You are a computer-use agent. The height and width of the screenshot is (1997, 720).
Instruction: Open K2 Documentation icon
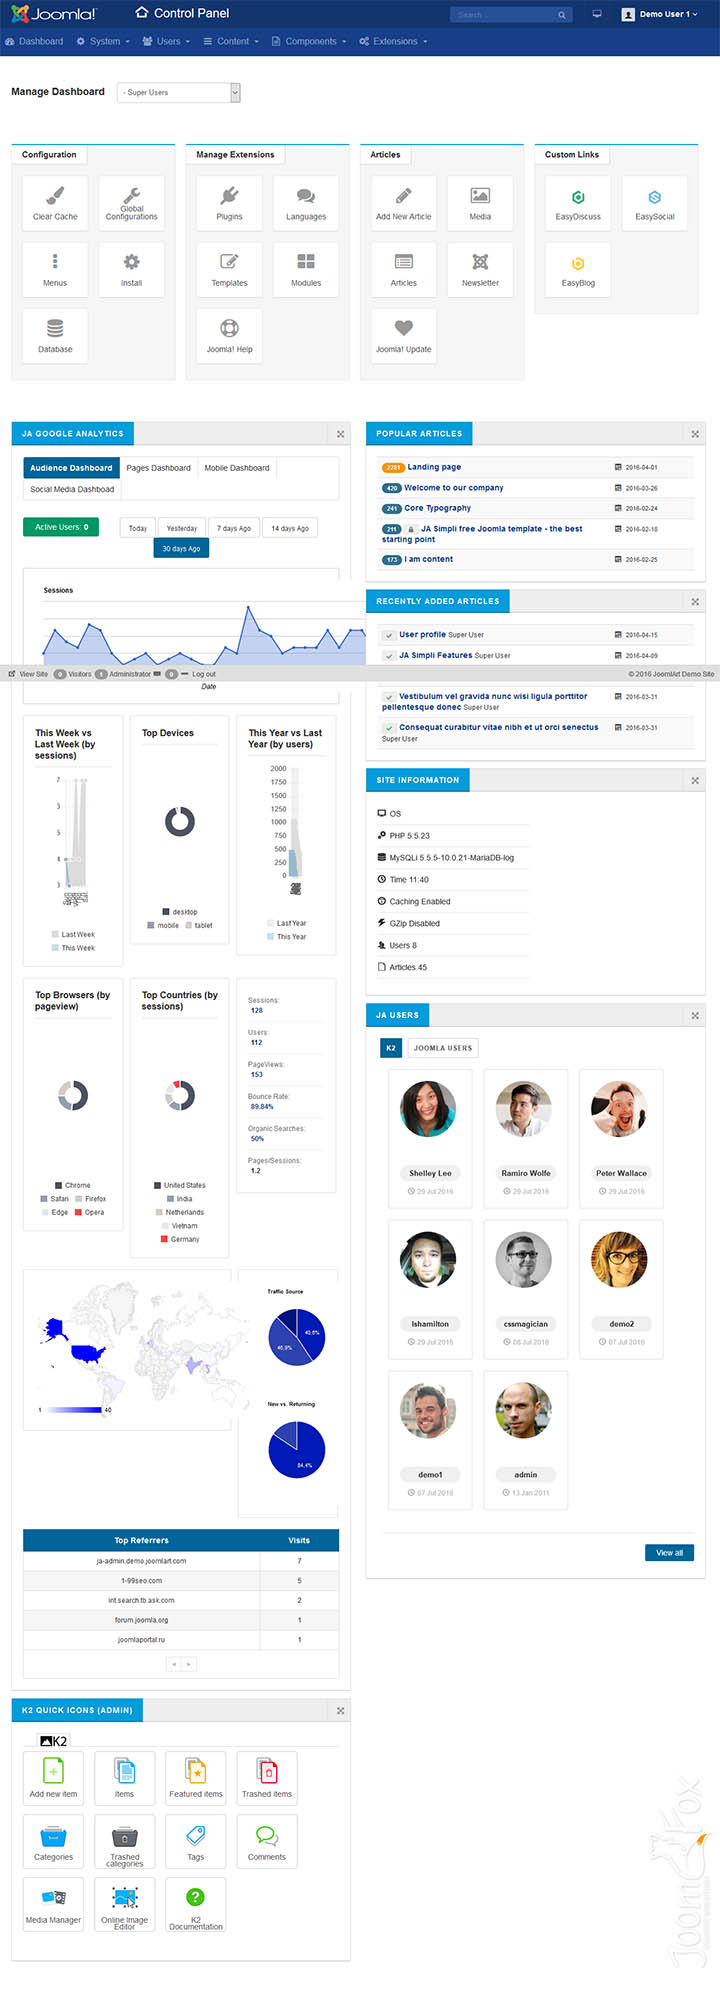tap(196, 1905)
